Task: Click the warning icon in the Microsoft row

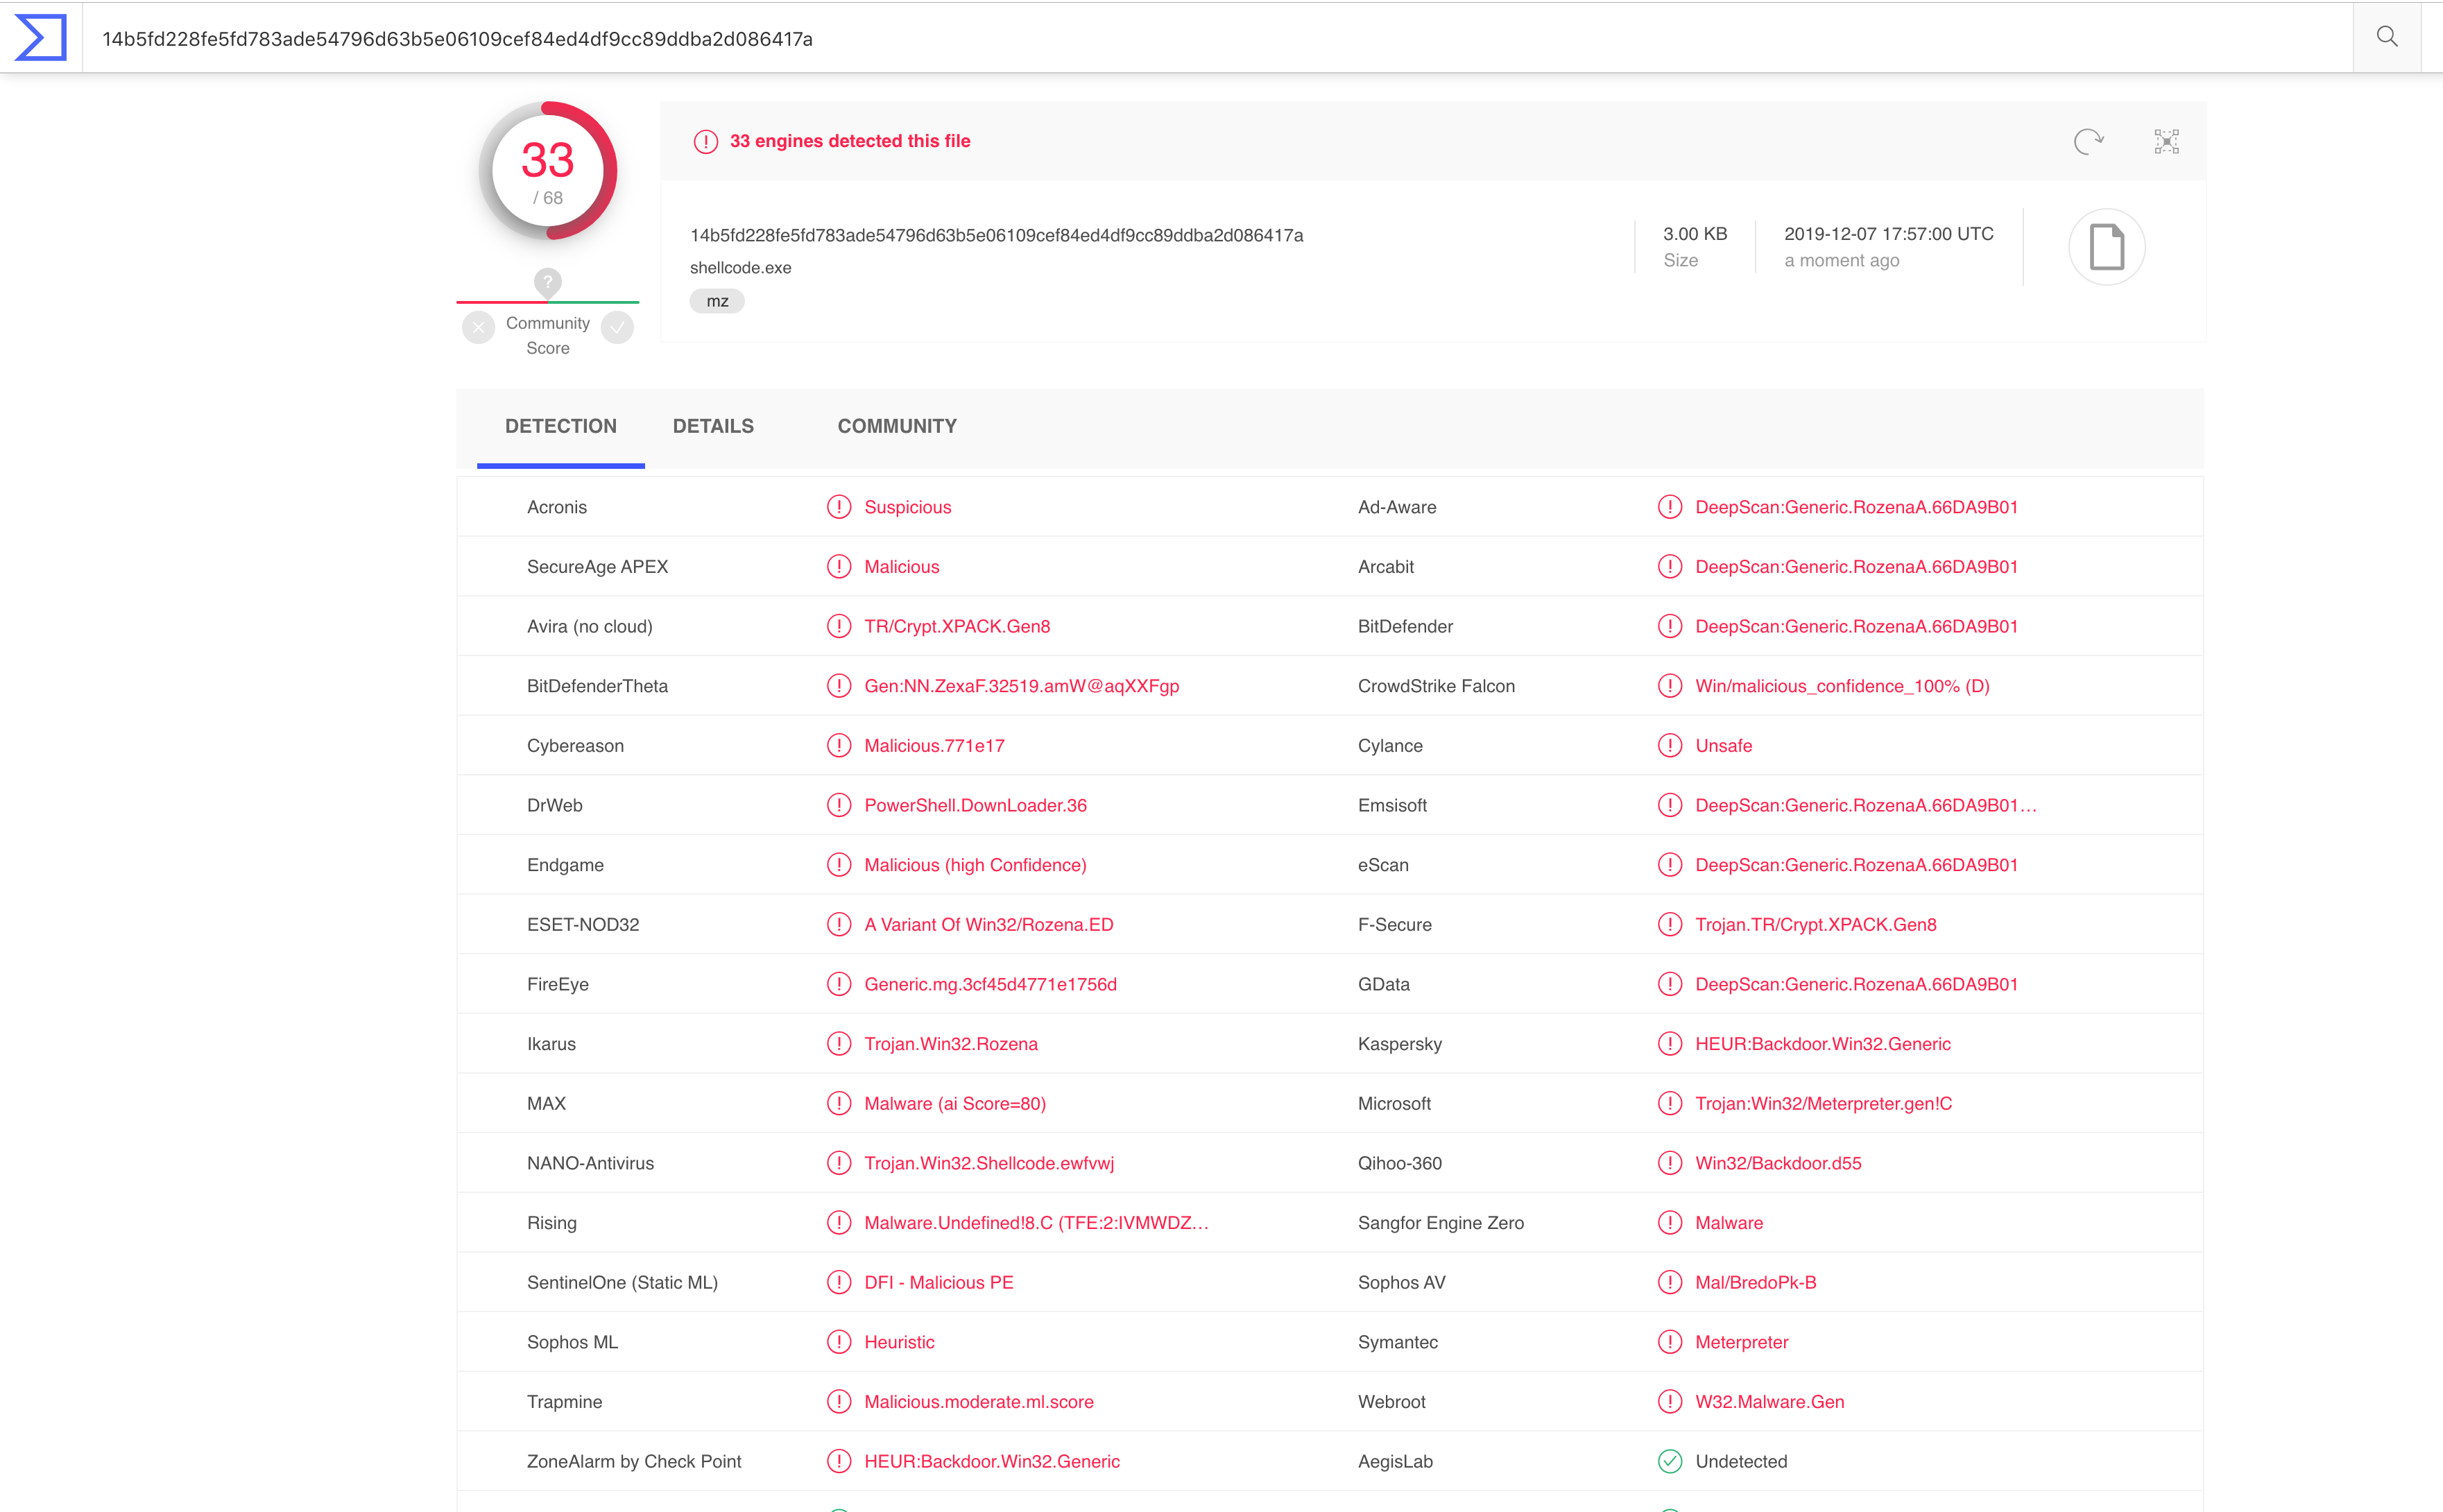Action: 1670,1103
